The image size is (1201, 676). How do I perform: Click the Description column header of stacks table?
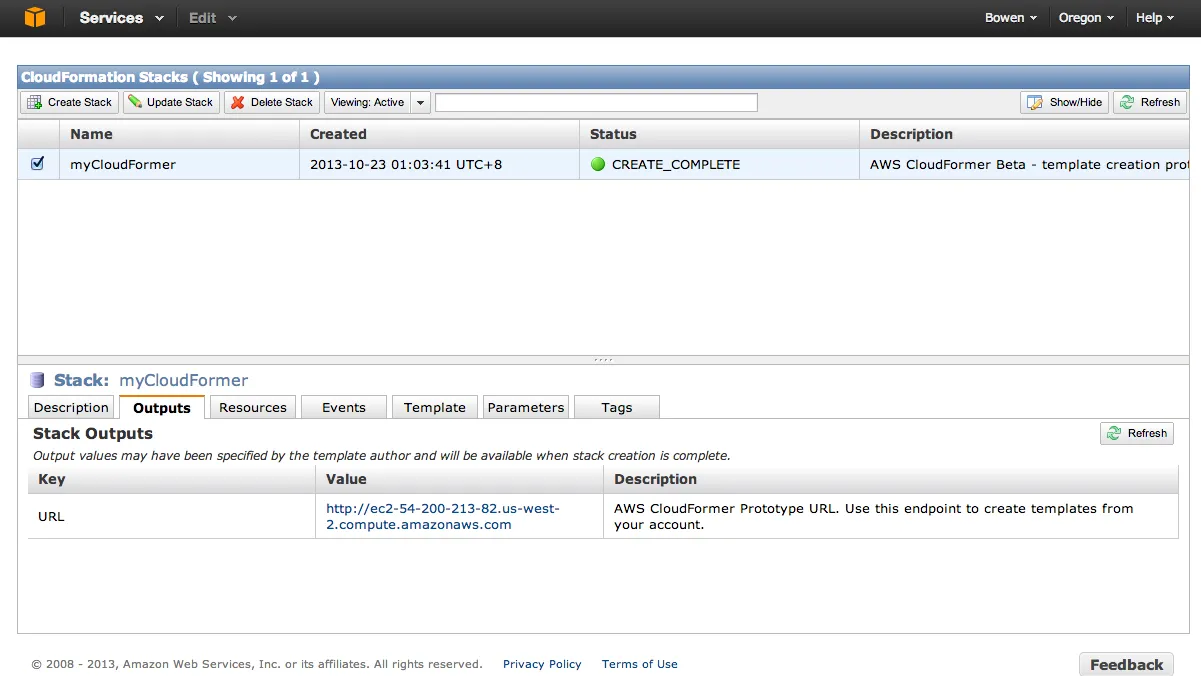click(x=1024, y=134)
